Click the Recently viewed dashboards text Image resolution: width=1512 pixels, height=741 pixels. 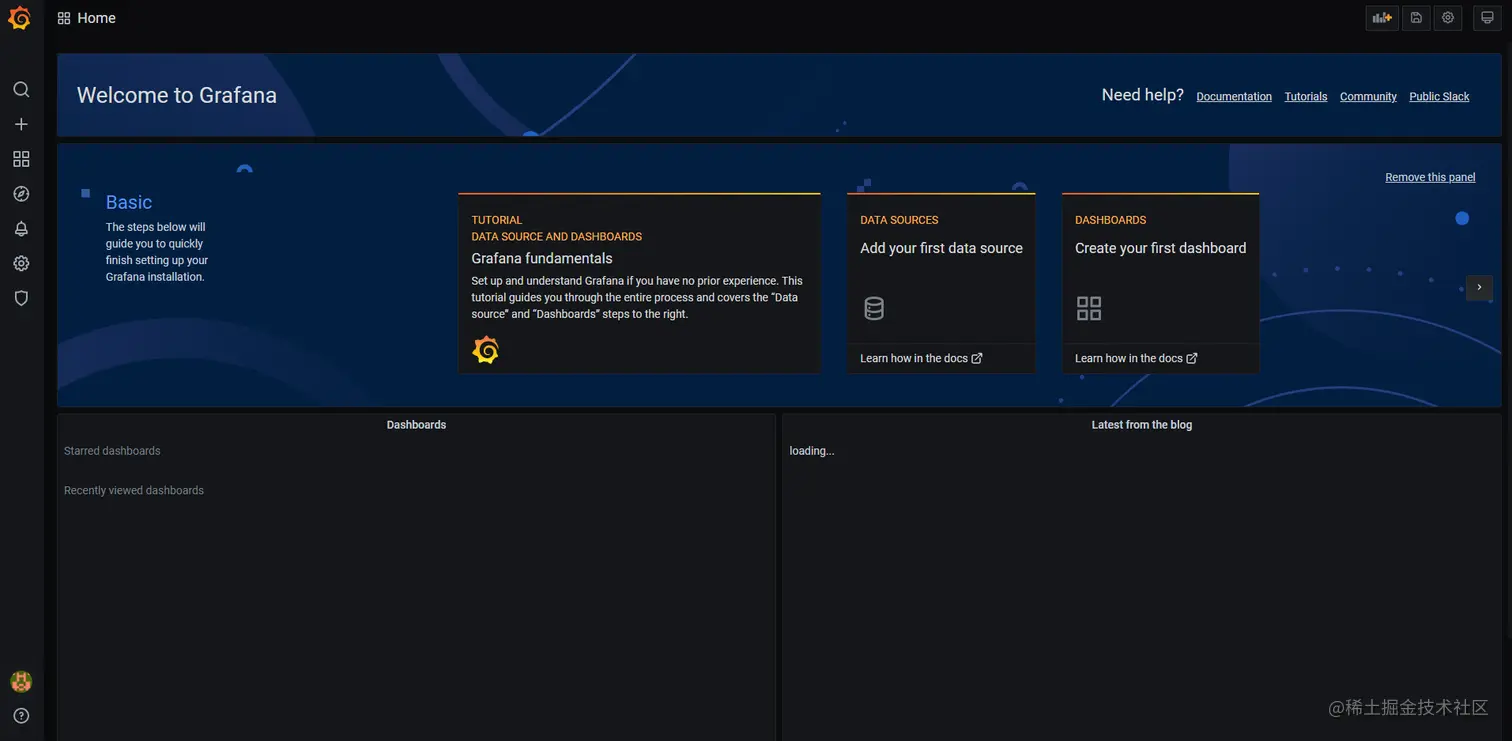[134, 491]
